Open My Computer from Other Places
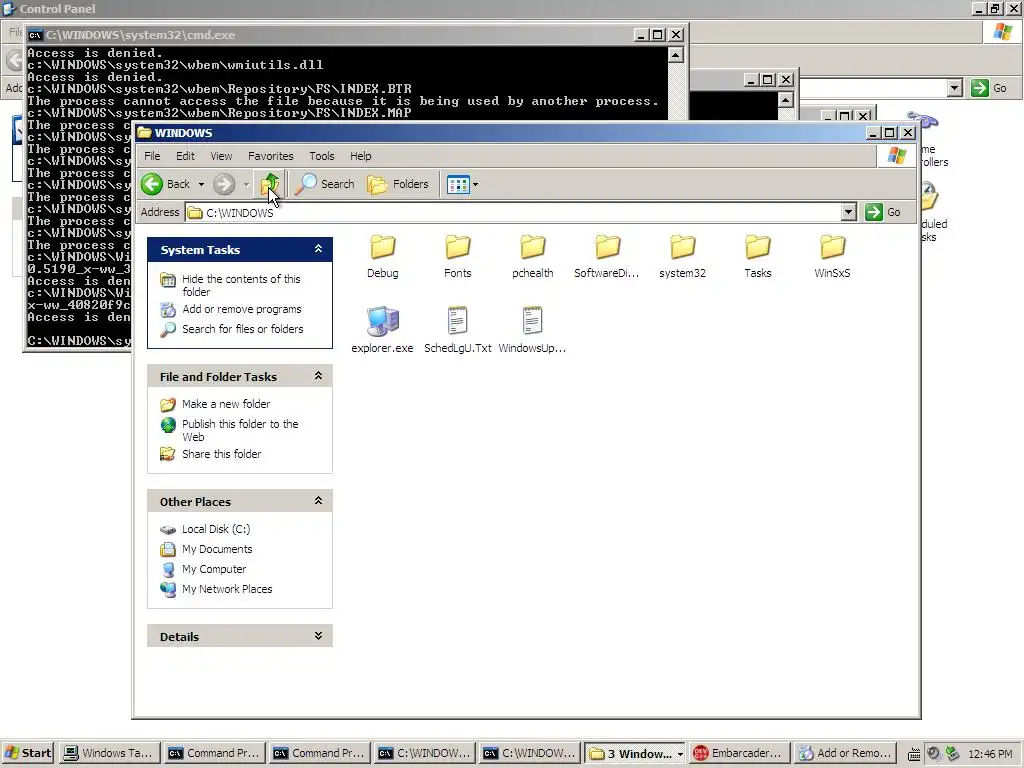The width and height of the screenshot is (1024, 768). coord(214,569)
